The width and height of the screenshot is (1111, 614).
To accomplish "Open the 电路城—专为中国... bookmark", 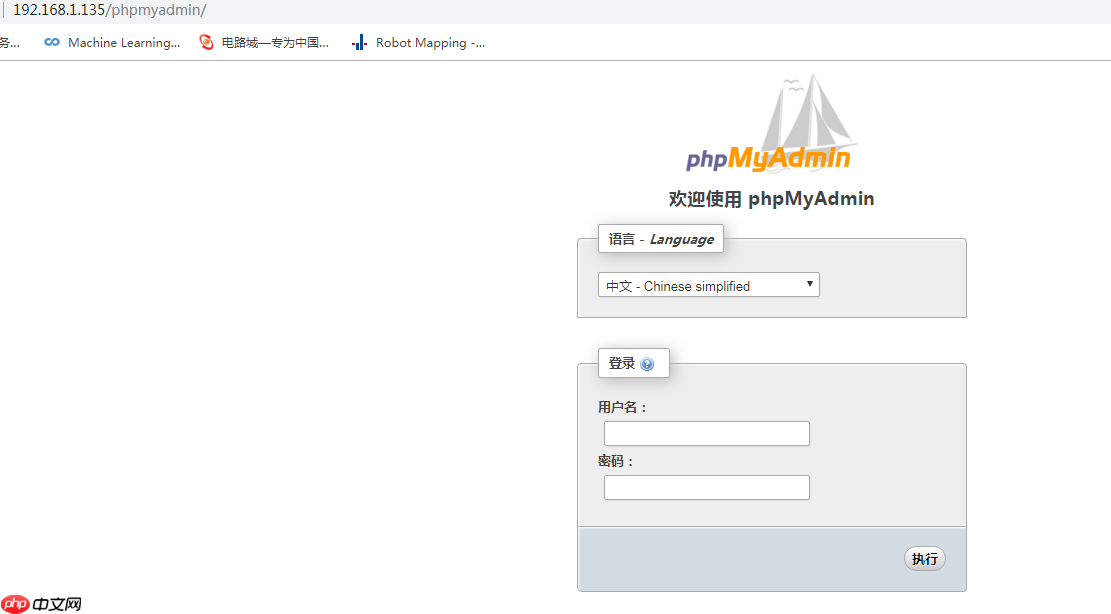I will pos(264,42).
